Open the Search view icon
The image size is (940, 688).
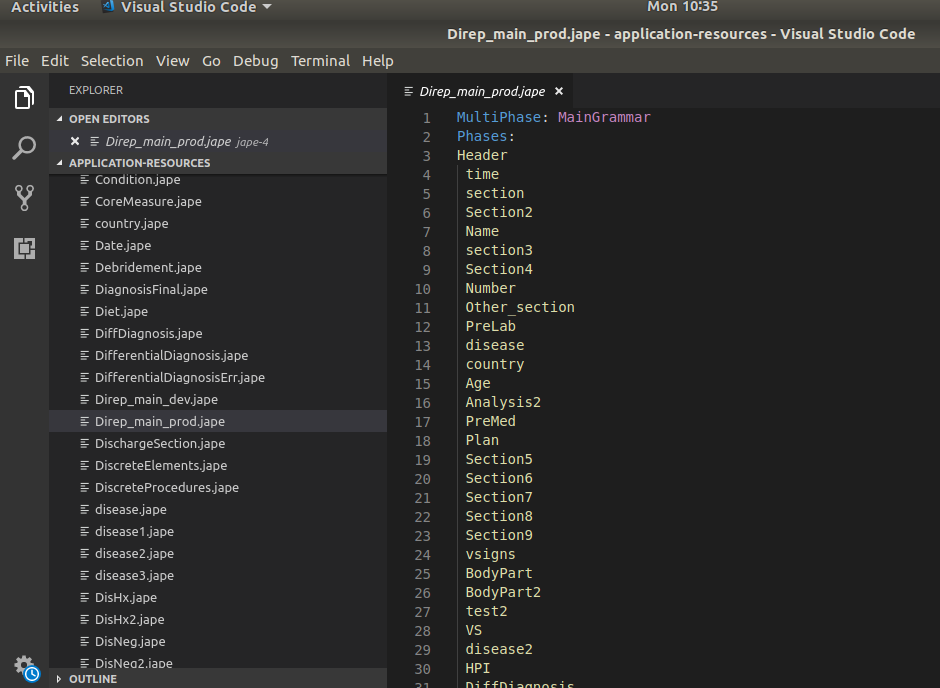[x=24, y=149]
